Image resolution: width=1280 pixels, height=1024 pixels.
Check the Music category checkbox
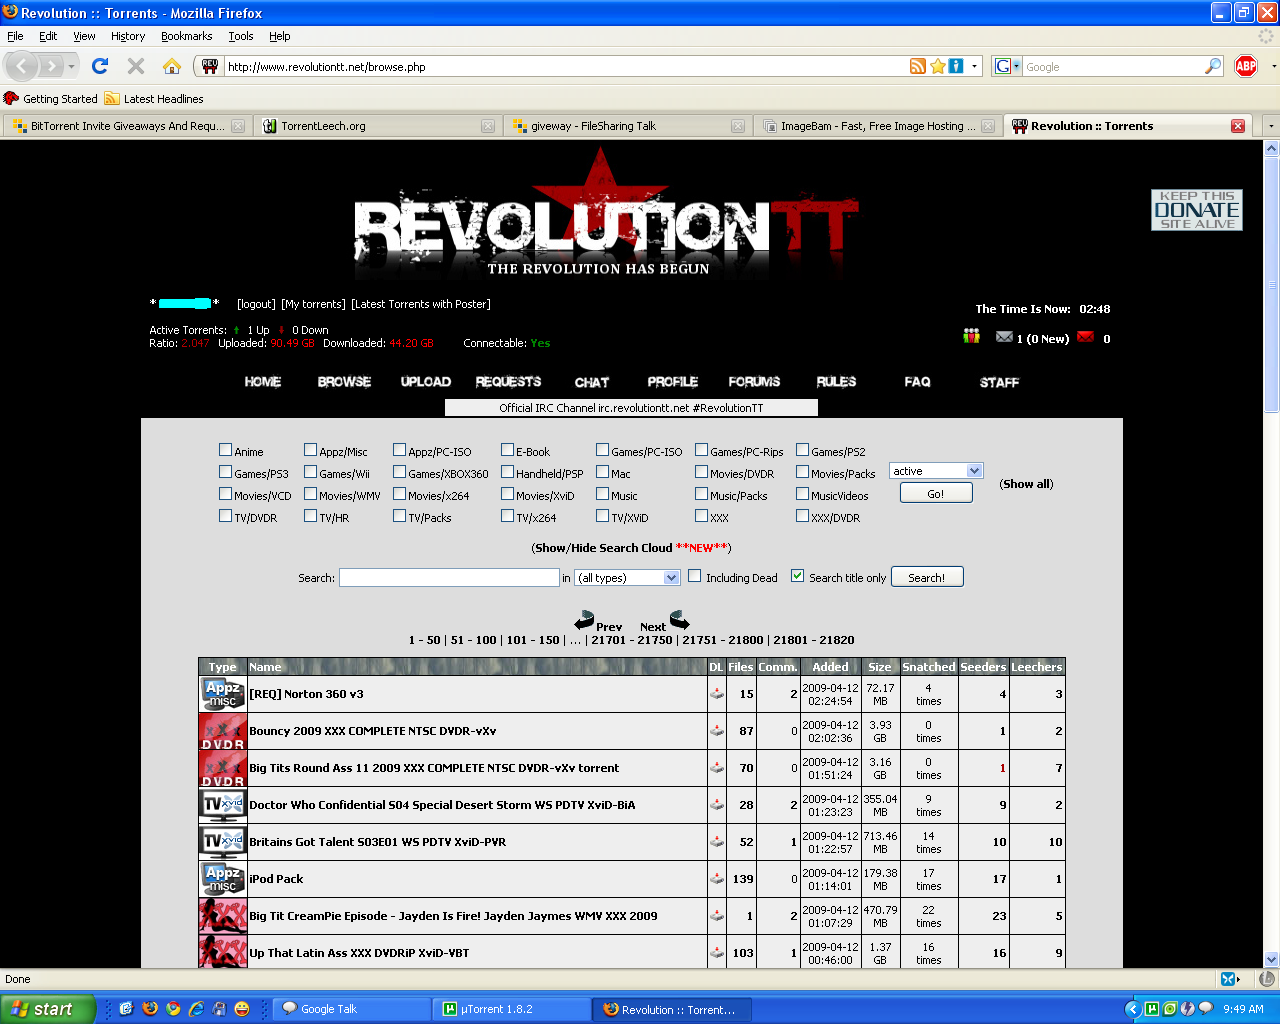(x=602, y=495)
